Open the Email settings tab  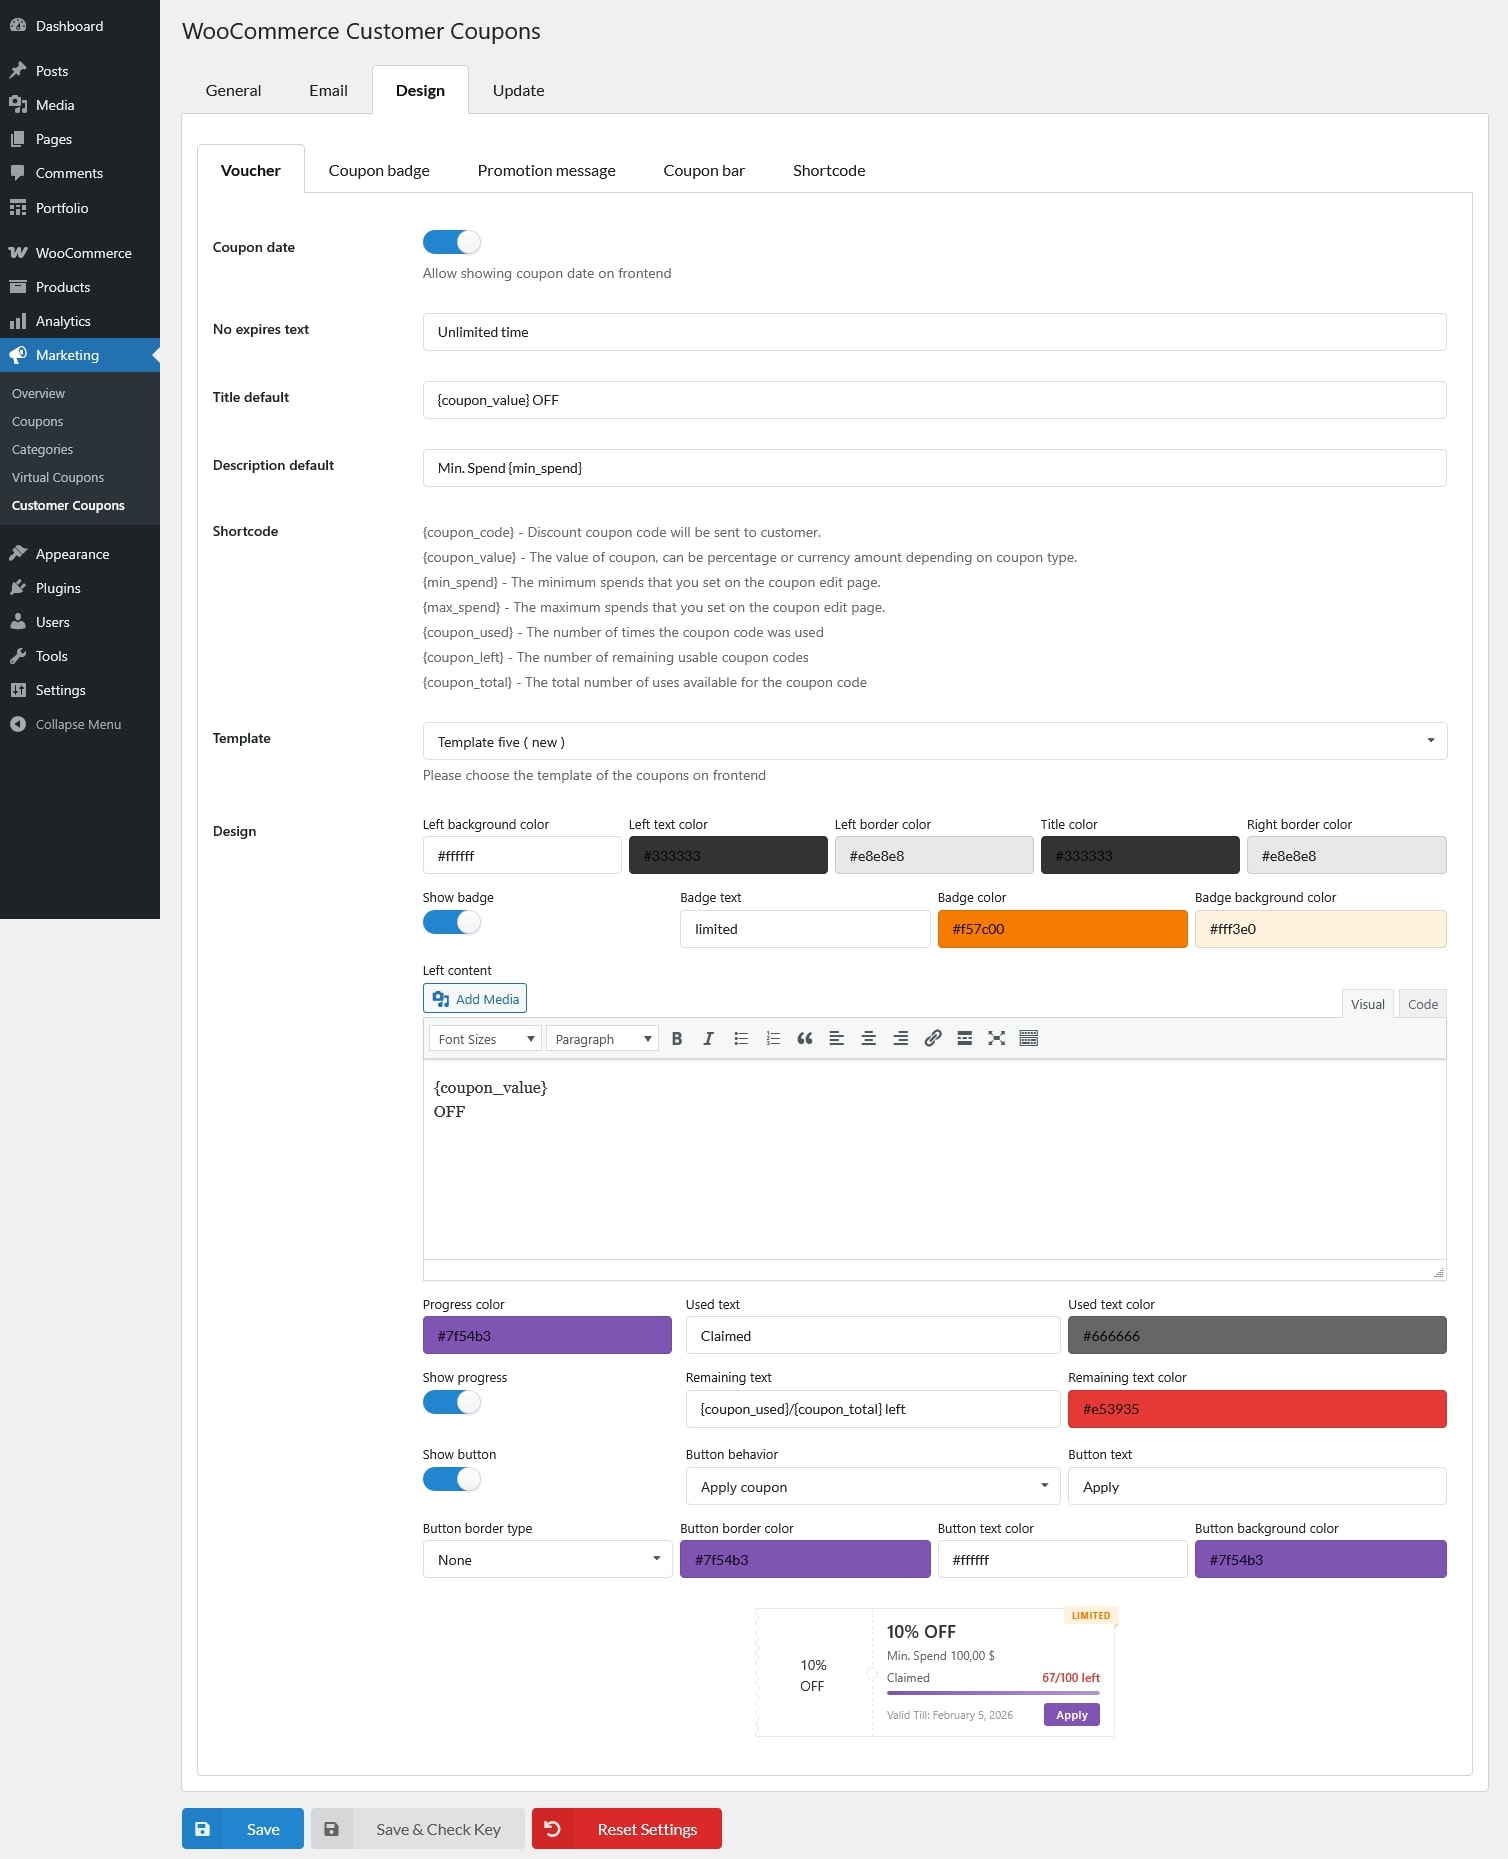(x=328, y=91)
